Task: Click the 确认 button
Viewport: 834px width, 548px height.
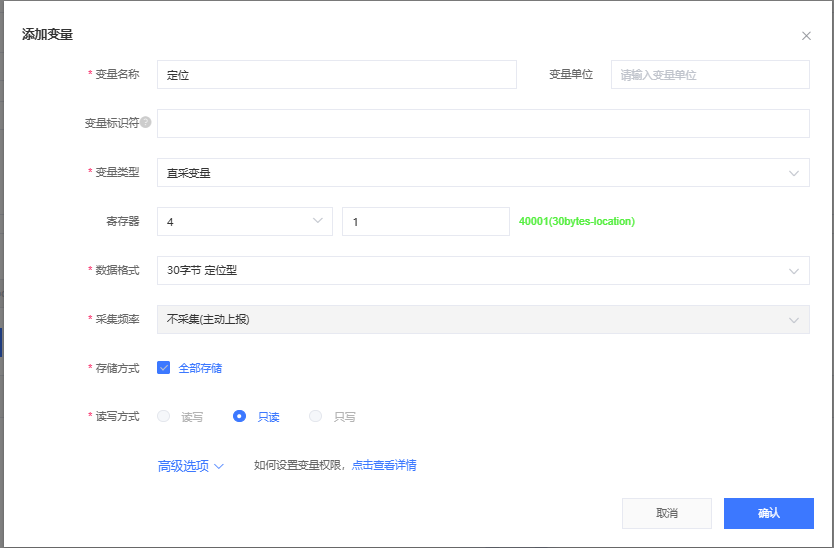Action: point(768,513)
